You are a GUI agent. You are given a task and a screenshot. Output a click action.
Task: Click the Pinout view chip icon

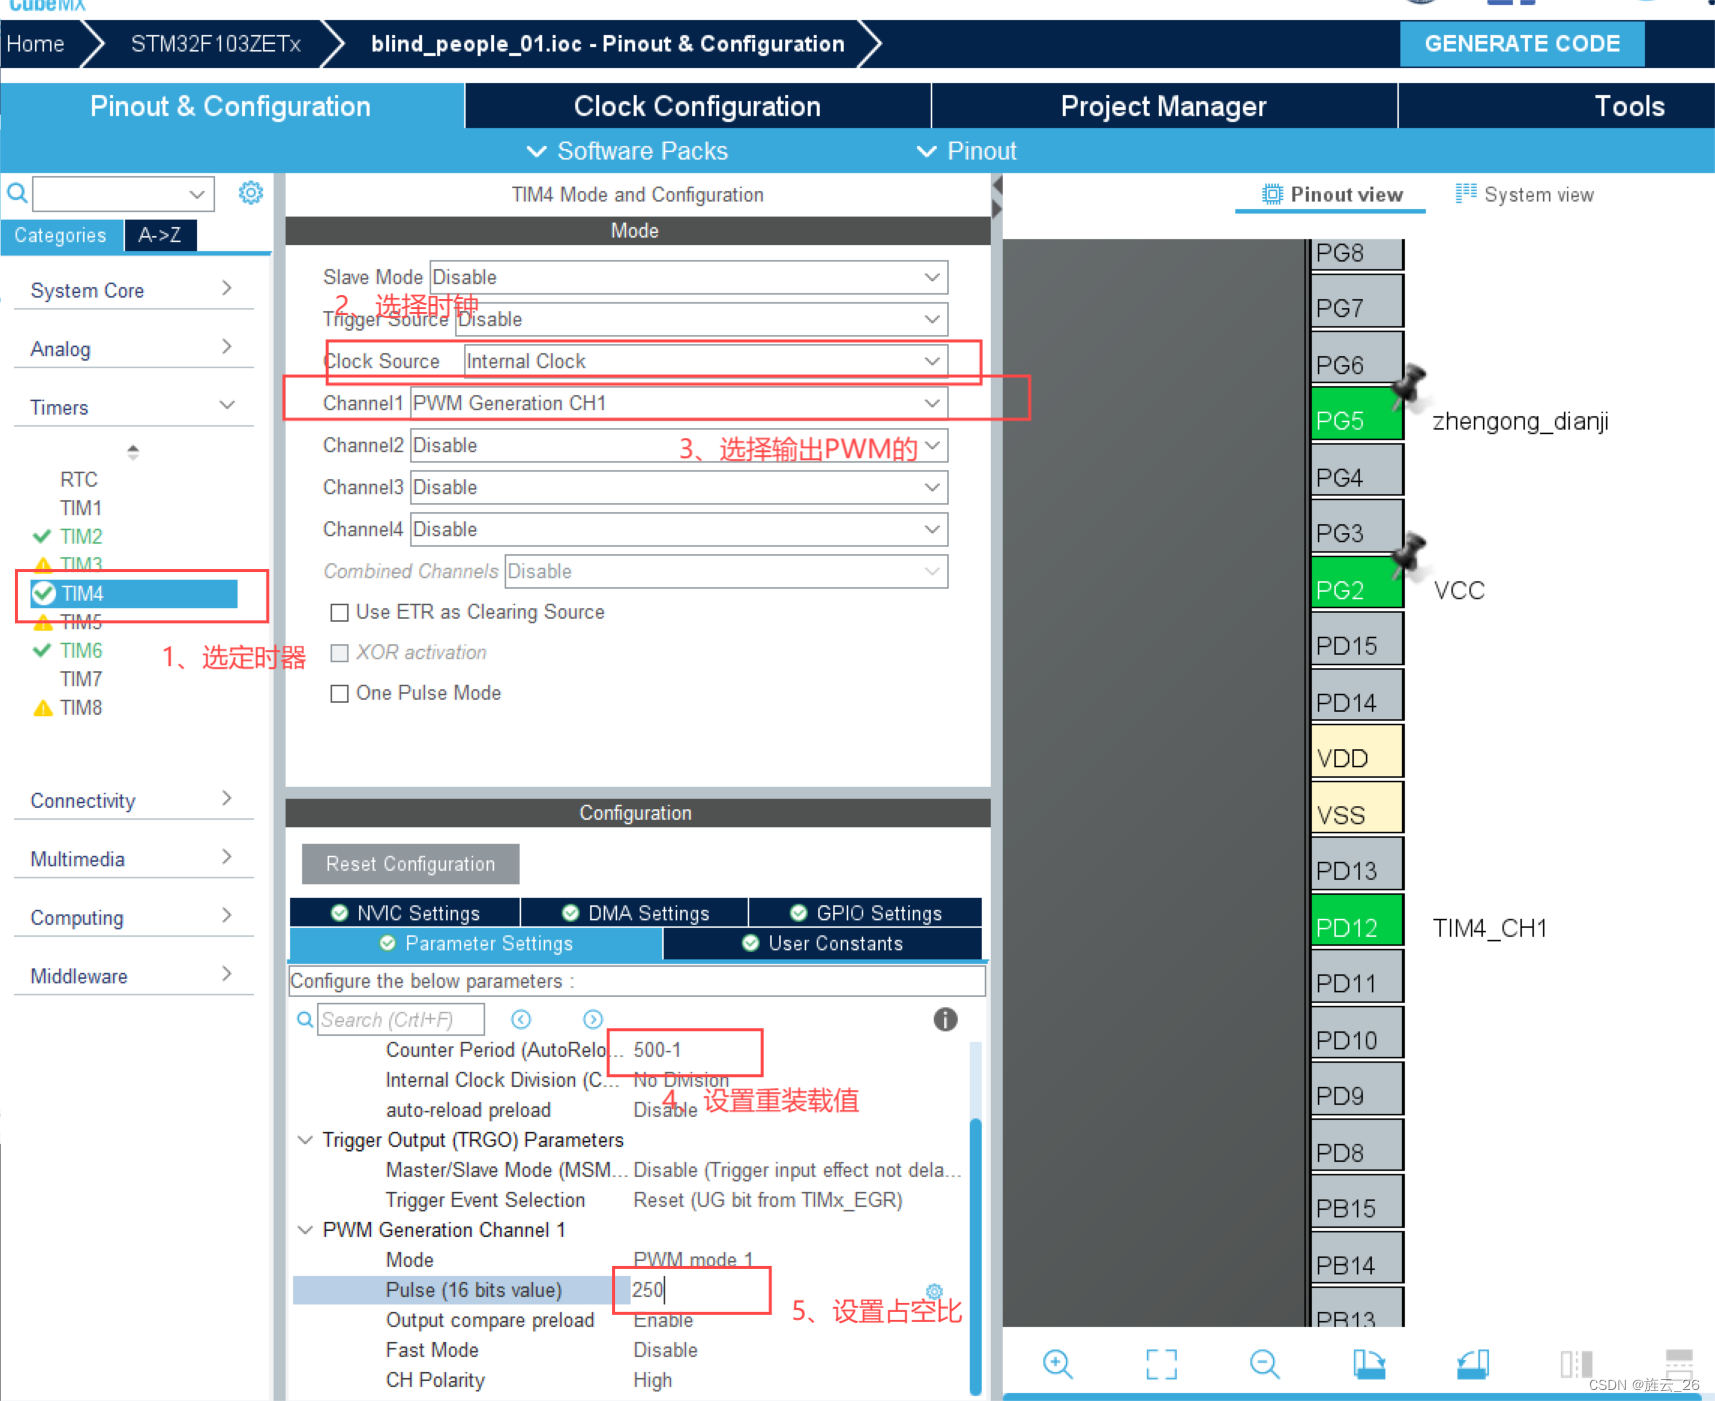click(x=1272, y=194)
